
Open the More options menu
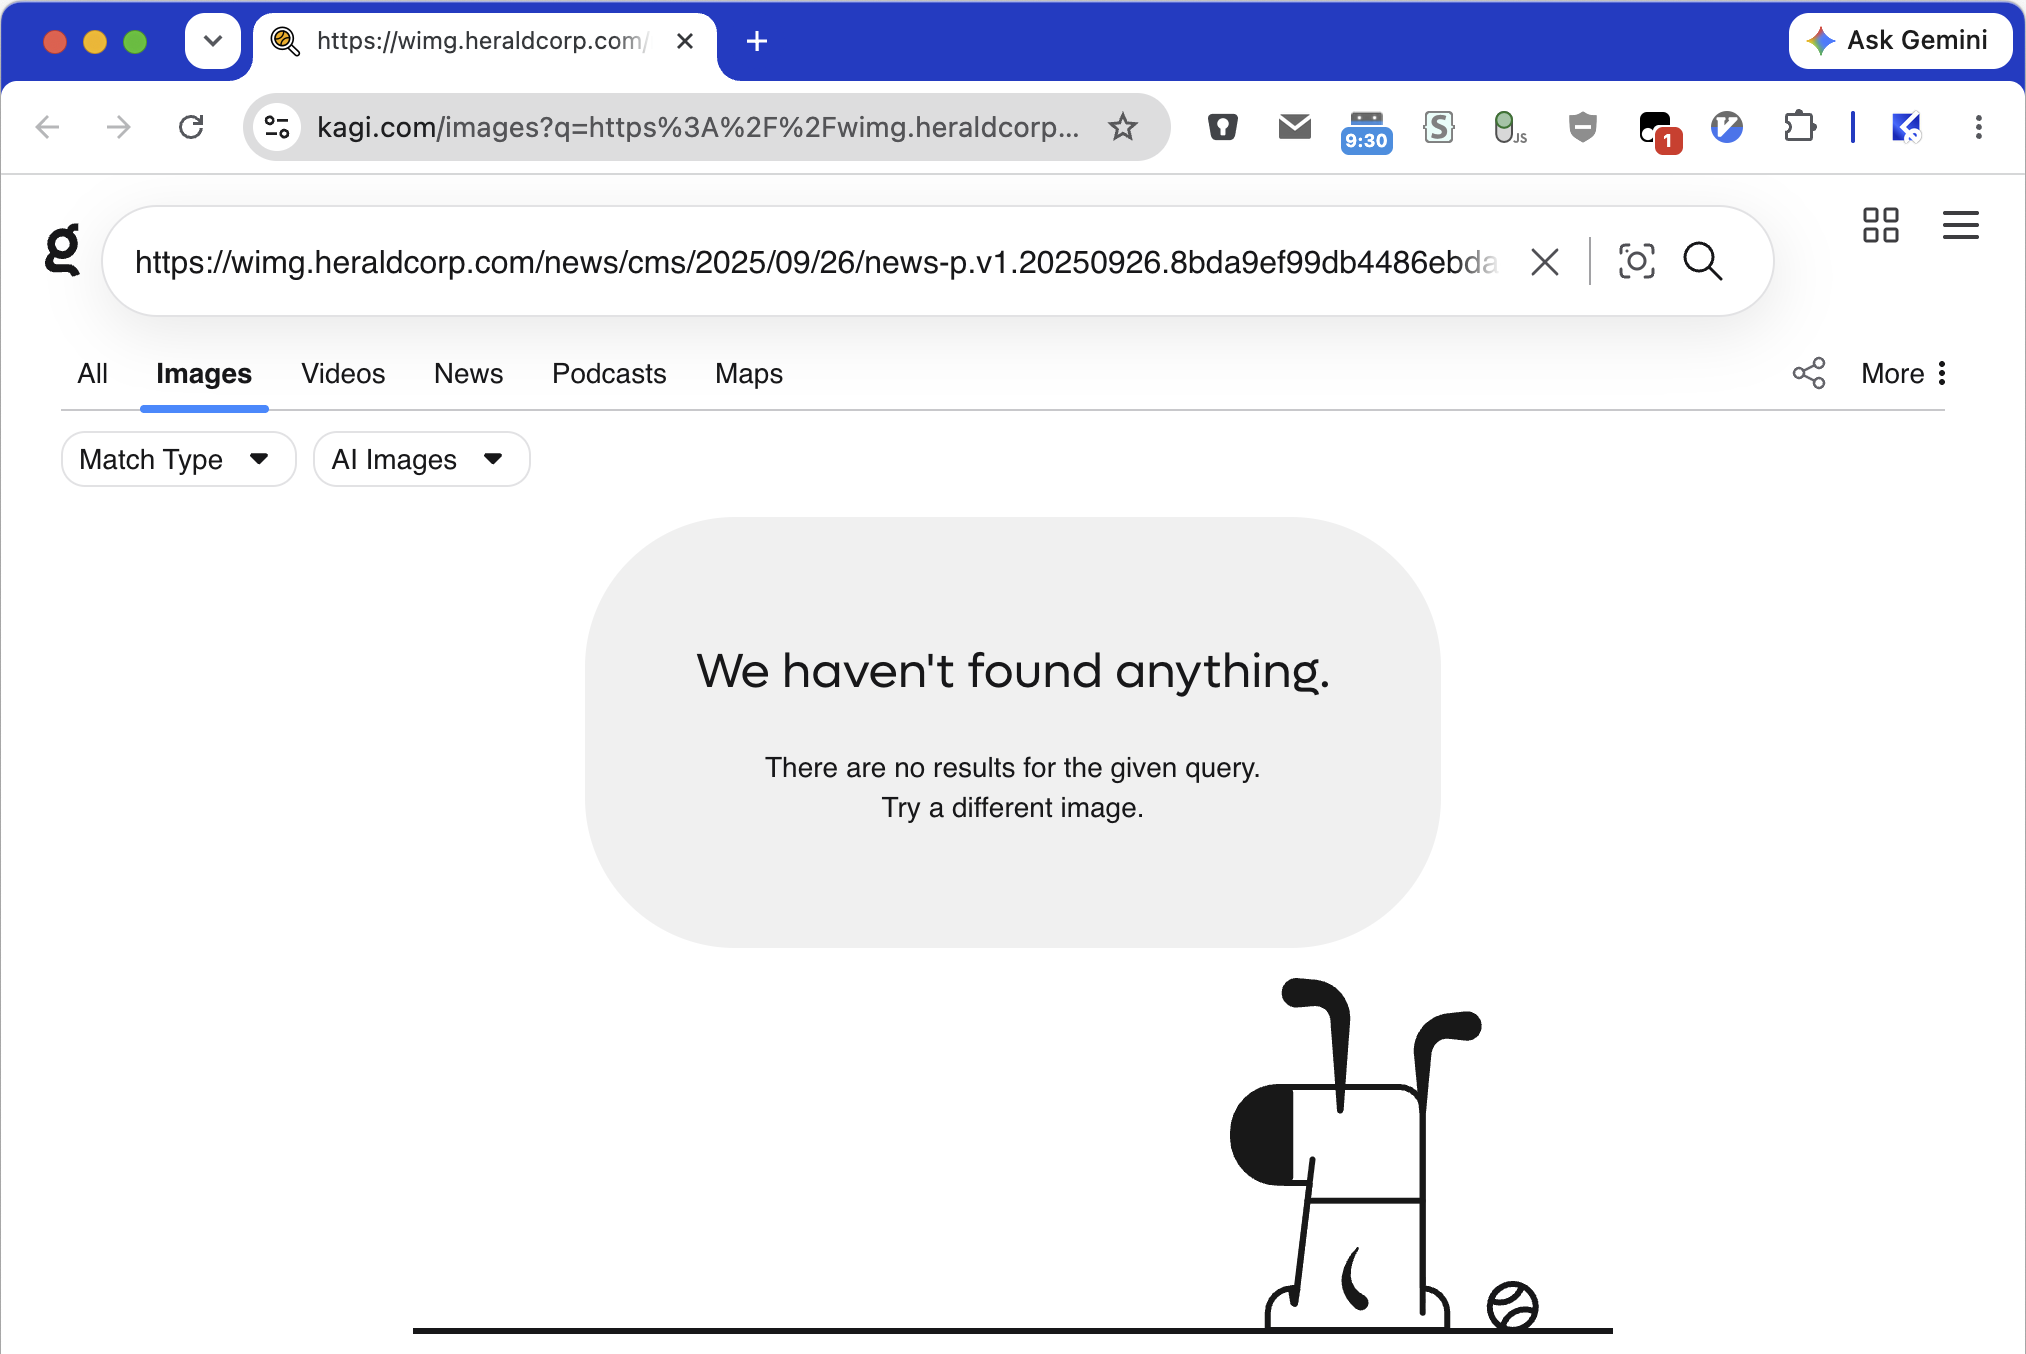(x=1904, y=373)
